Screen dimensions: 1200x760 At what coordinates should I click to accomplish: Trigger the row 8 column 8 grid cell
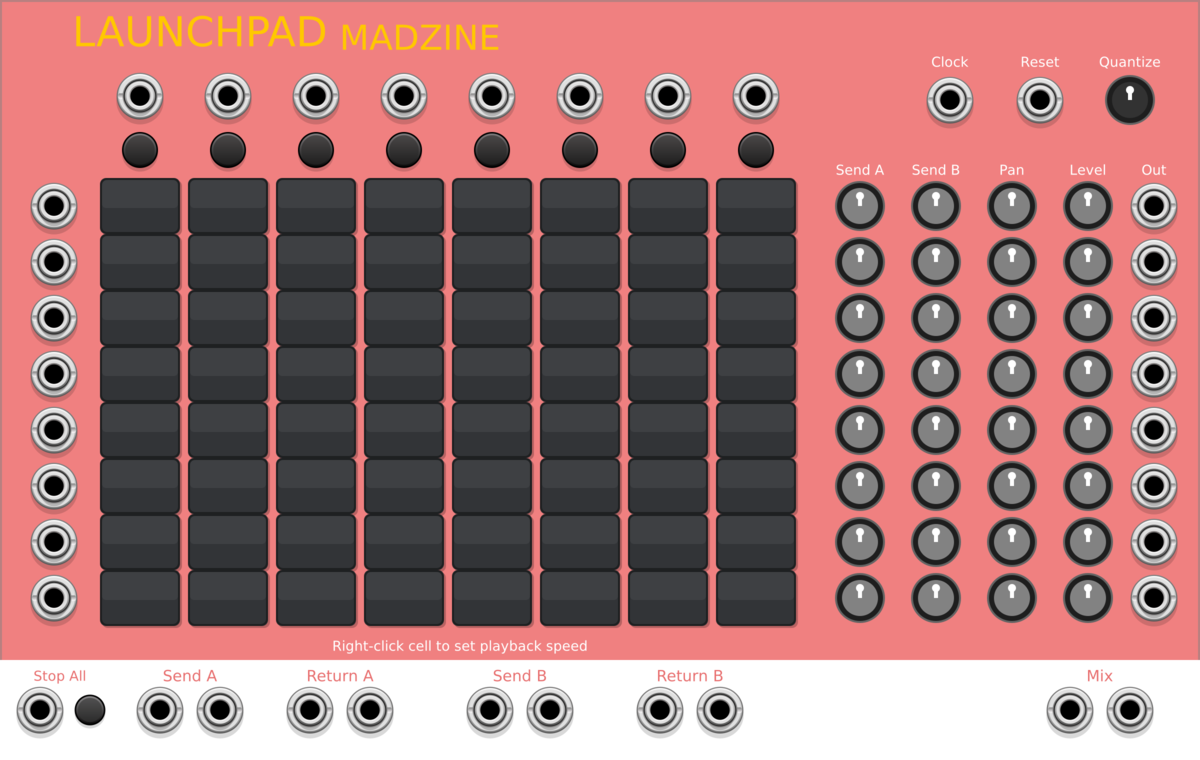pos(756,598)
